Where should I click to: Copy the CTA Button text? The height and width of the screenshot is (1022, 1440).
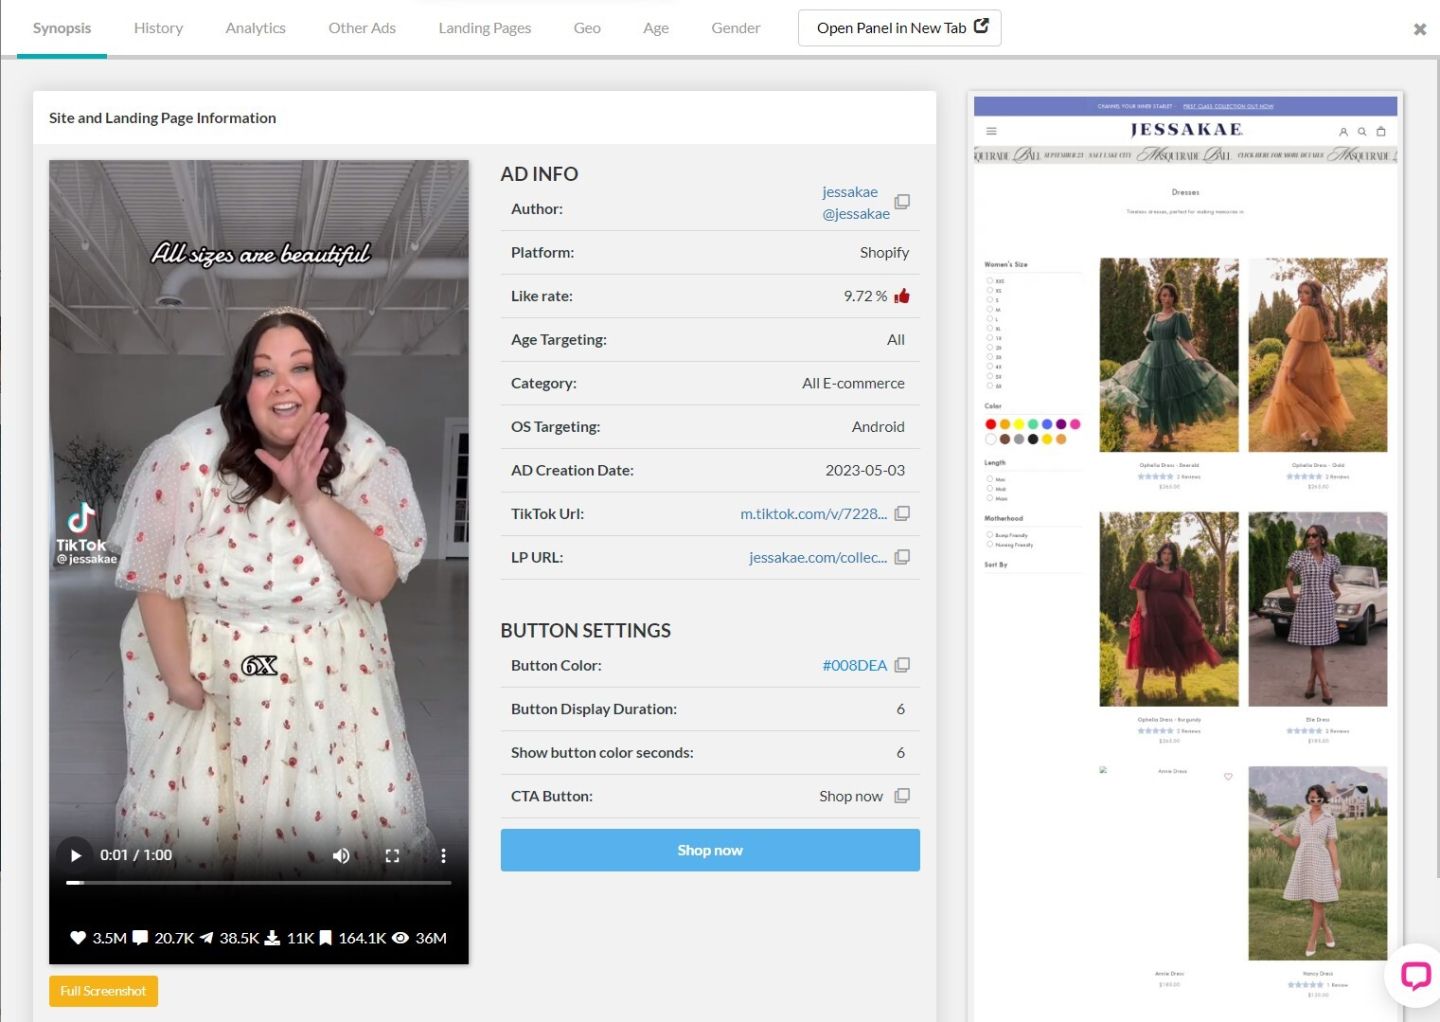(902, 796)
